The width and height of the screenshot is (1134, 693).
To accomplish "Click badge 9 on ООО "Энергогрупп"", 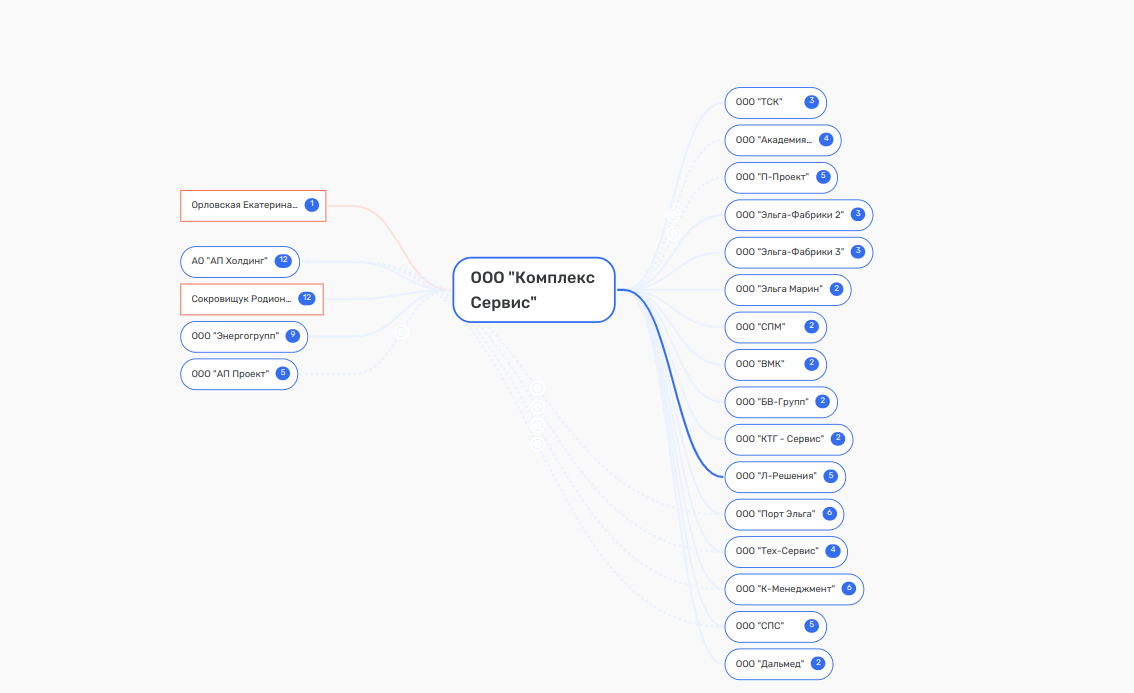I will point(293,336).
